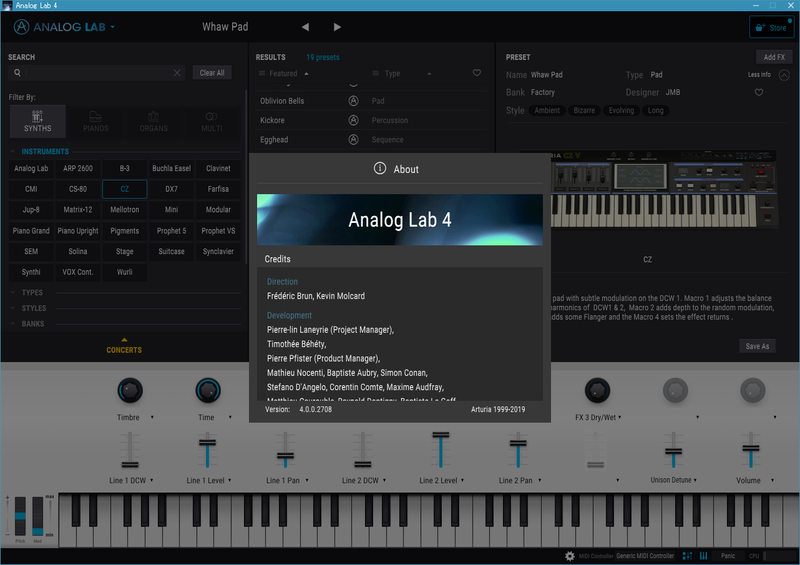Screen dimensions: 800x565
Task: Click the Panic button
Action: point(728,556)
